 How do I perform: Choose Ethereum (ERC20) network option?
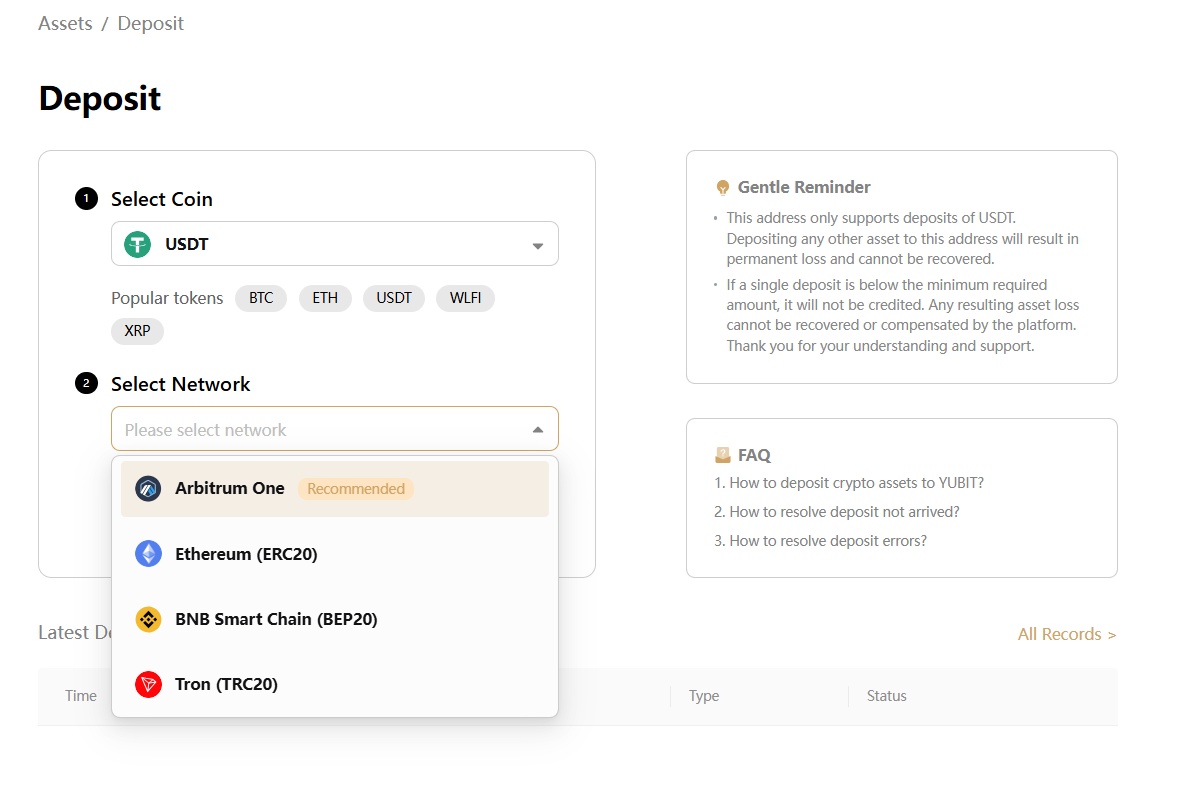pyautogui.click(x=335, y=554)
